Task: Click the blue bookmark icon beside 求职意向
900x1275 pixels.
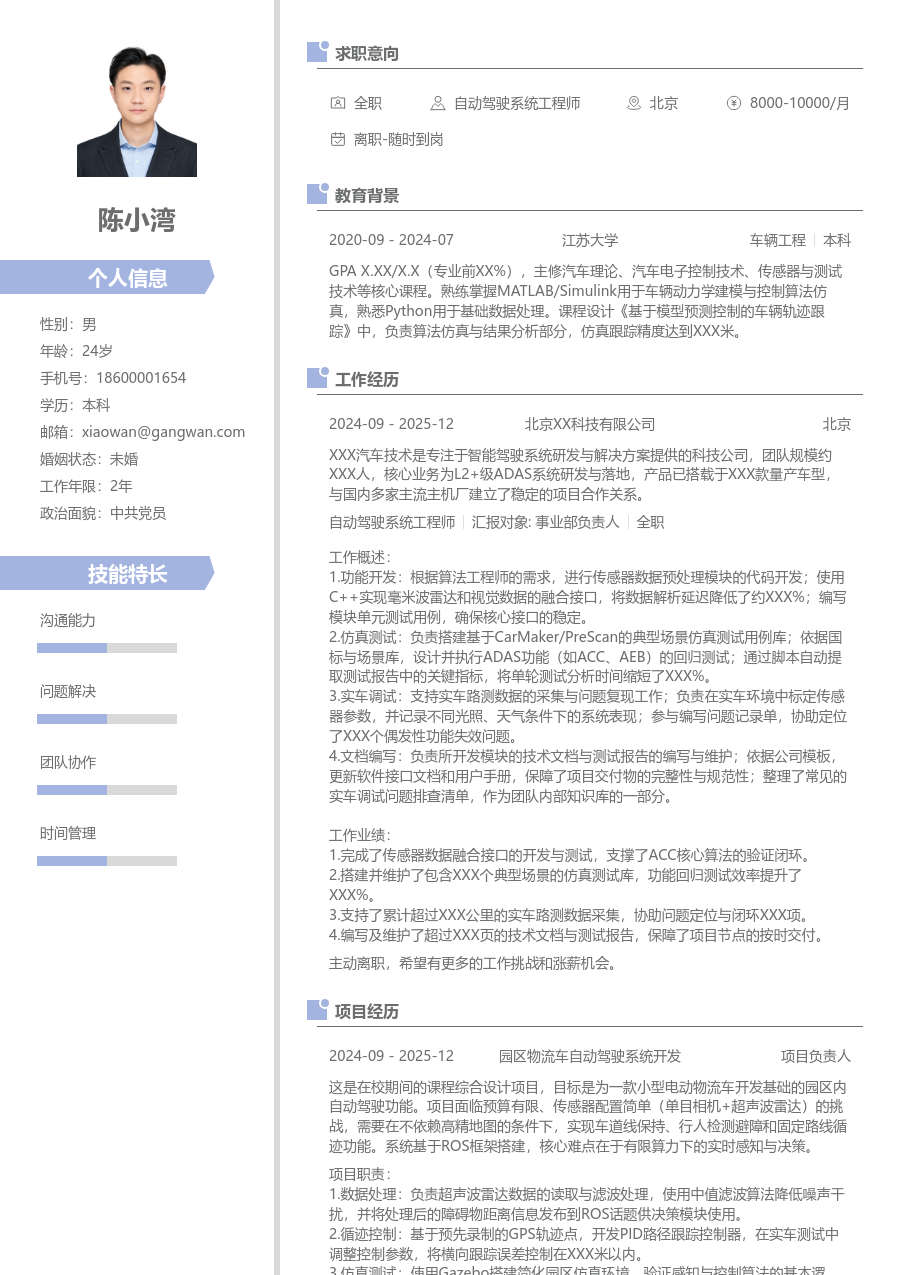Action: pos(315,52)
